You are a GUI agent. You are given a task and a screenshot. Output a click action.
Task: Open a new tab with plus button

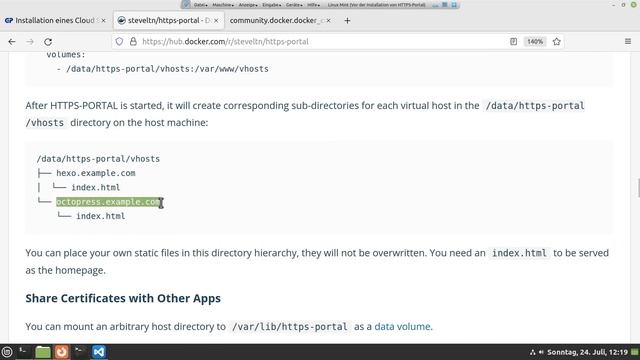tap(347, 20)
